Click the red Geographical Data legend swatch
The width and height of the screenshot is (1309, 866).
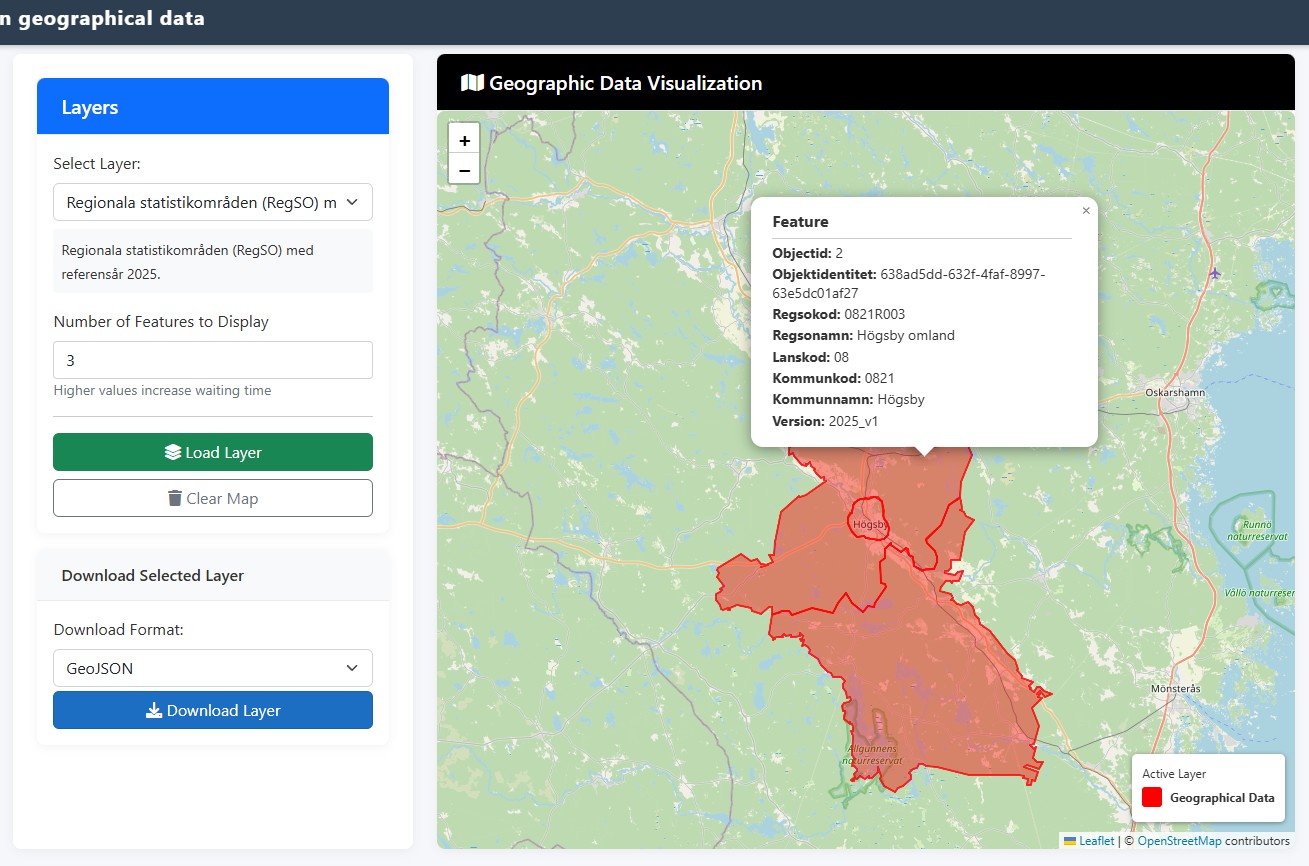pos(1152,797)
